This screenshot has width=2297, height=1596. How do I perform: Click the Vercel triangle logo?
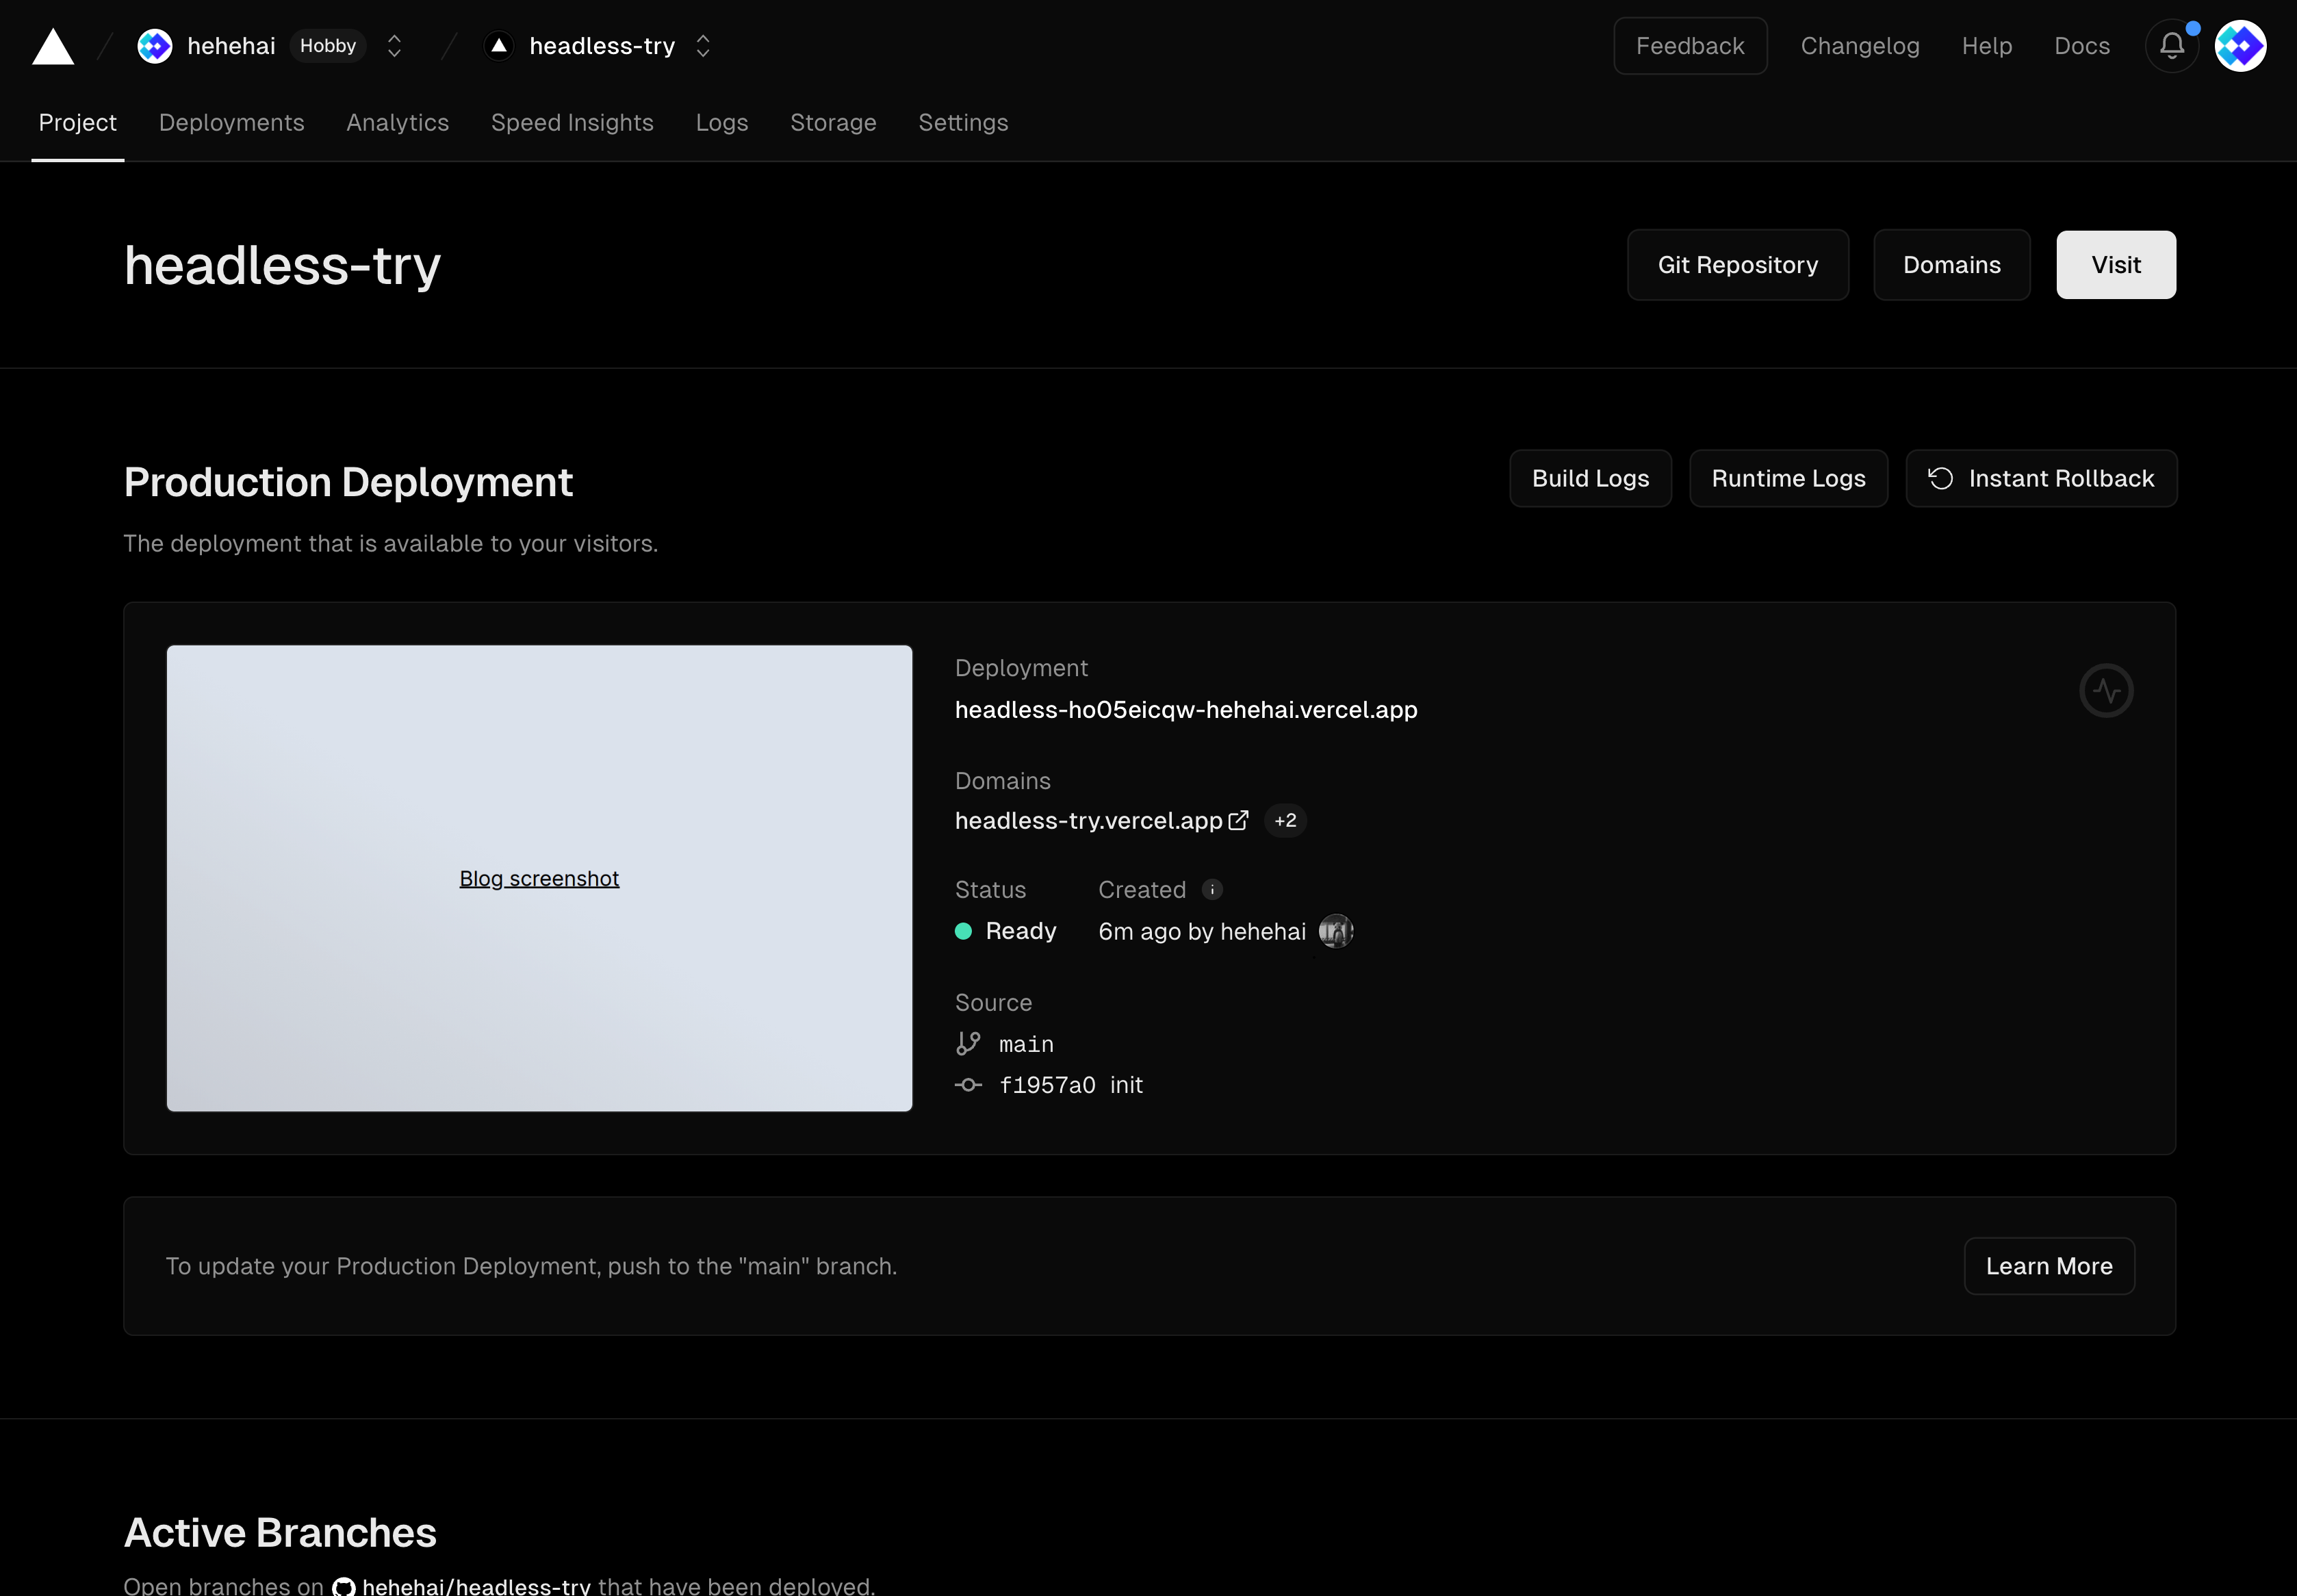(53, 46)
